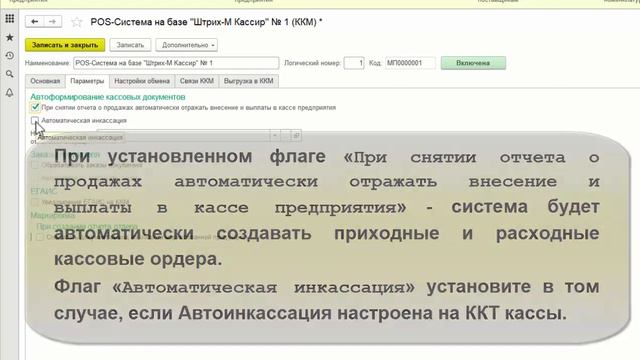Uncheck 'При снятии отчета о продажах' checkbox
The width and height of the screenshot is (640, 360).
[x=35, y=107]
